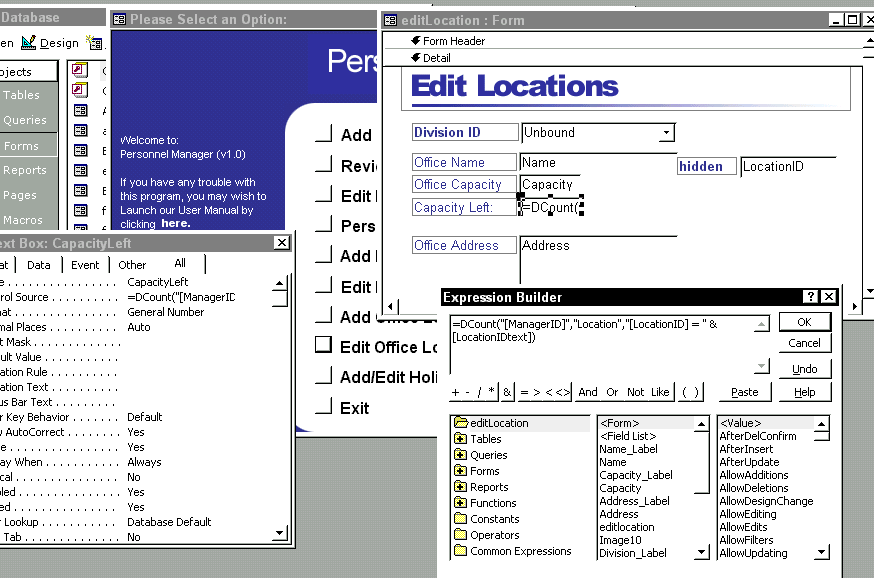Click the first wizard shortcut icon in Database list
This screenshot has height=578, width=874.
click(x=80, y=70)
